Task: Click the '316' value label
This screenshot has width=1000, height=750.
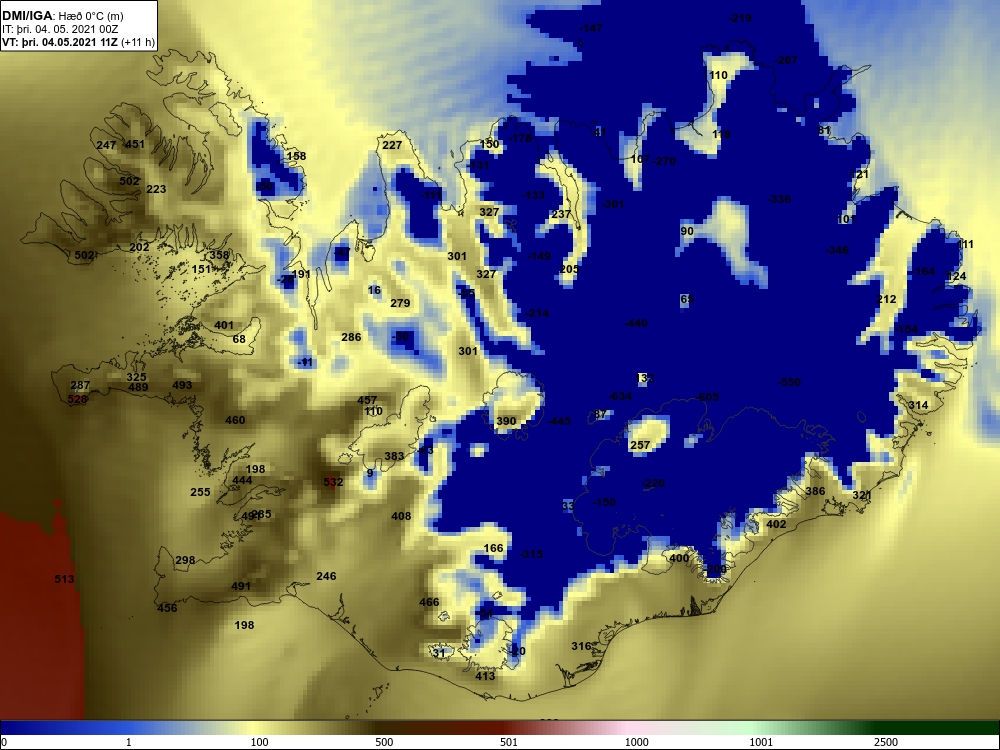Action: [x=581, y=646]
